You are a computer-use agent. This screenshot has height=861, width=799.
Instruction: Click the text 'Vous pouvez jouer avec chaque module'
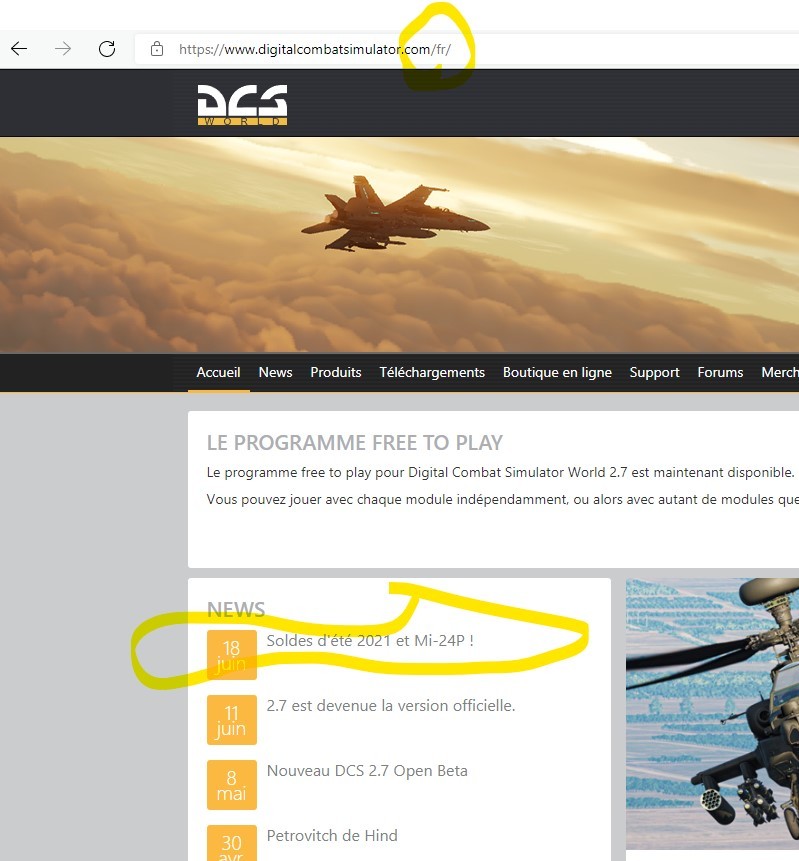pyautogui.click(x=330, y=499)
